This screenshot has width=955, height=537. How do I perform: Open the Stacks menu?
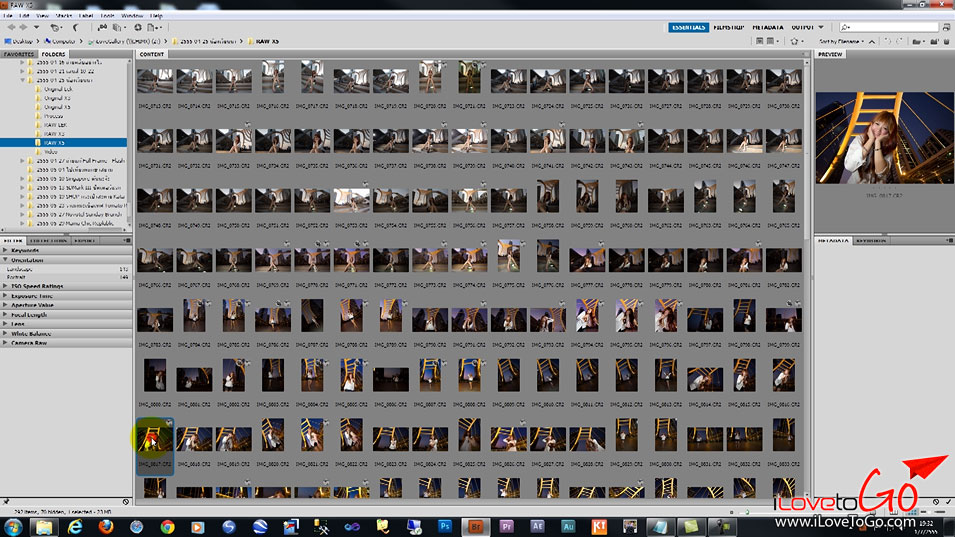[64, 15]
